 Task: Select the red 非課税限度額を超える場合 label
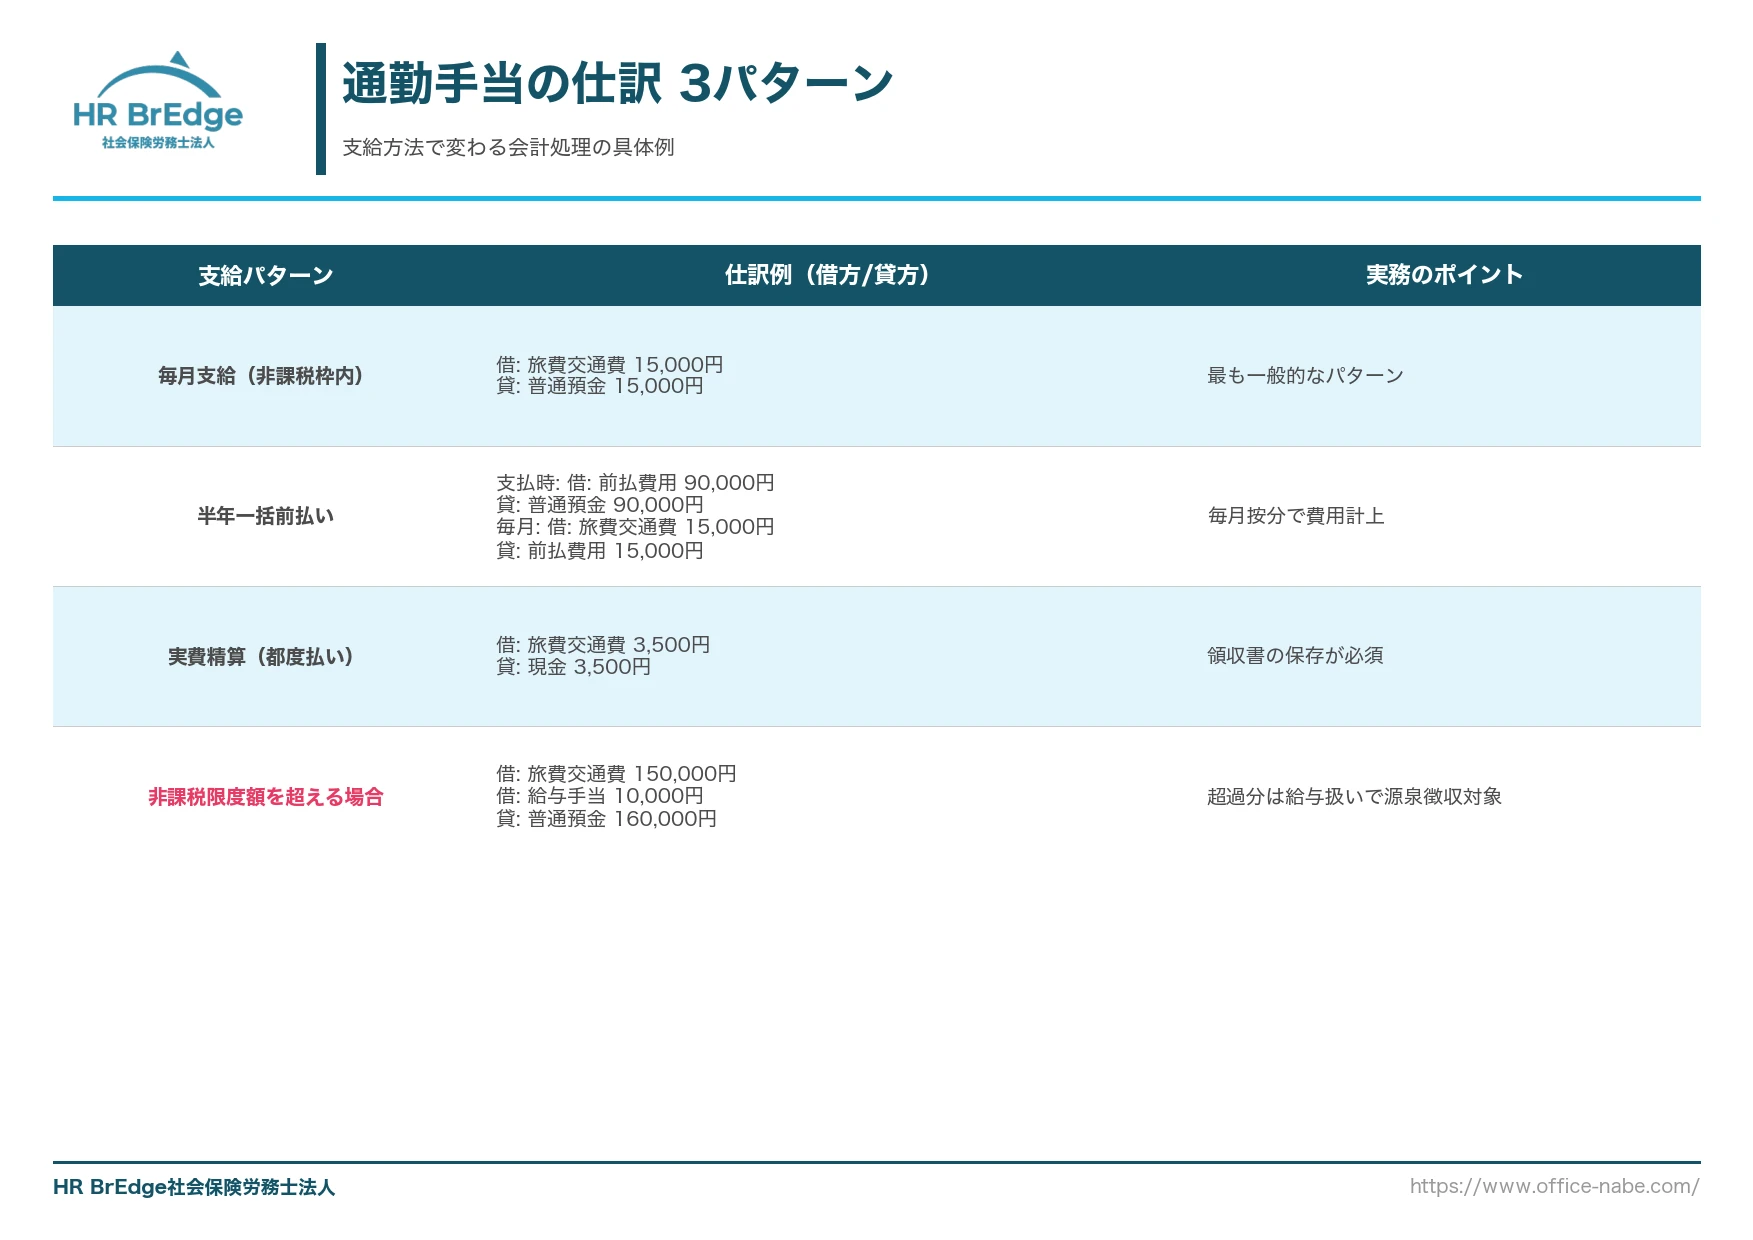[265, 797]
